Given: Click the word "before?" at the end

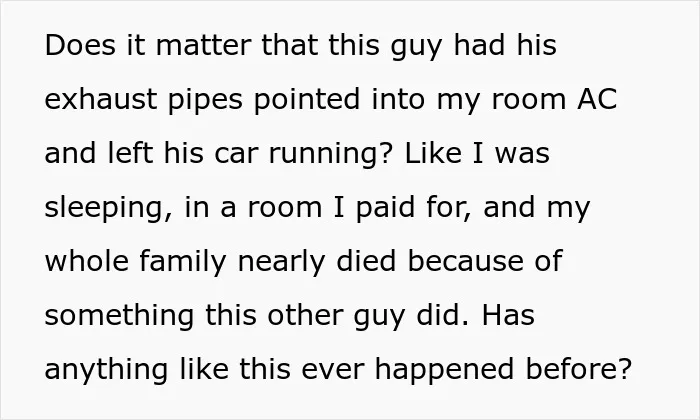Looking at the screenshot, I should pos(579,369).
